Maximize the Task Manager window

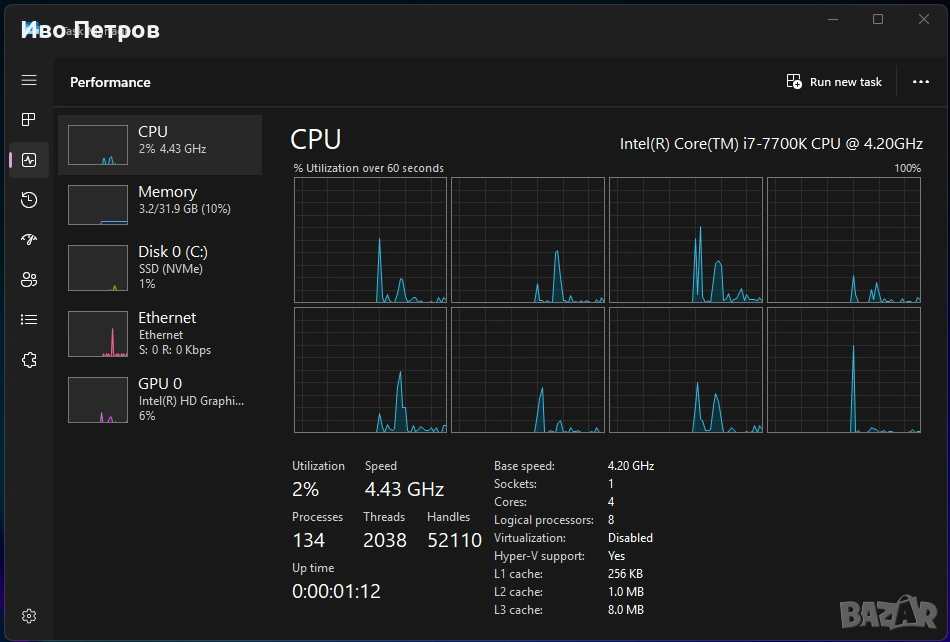pyautogui.click(x=878, y=19)
